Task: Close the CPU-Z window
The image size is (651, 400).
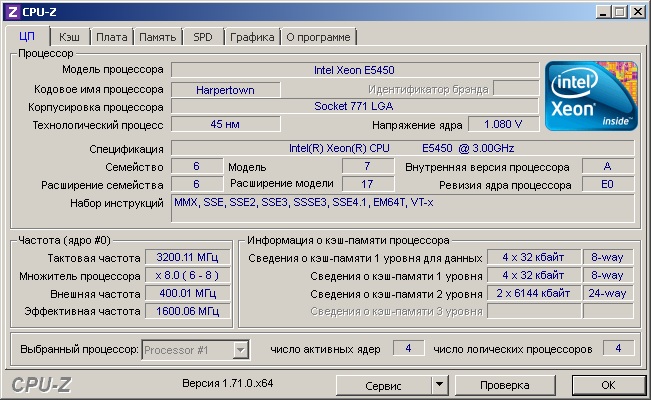Action: (x=638, y=12)
